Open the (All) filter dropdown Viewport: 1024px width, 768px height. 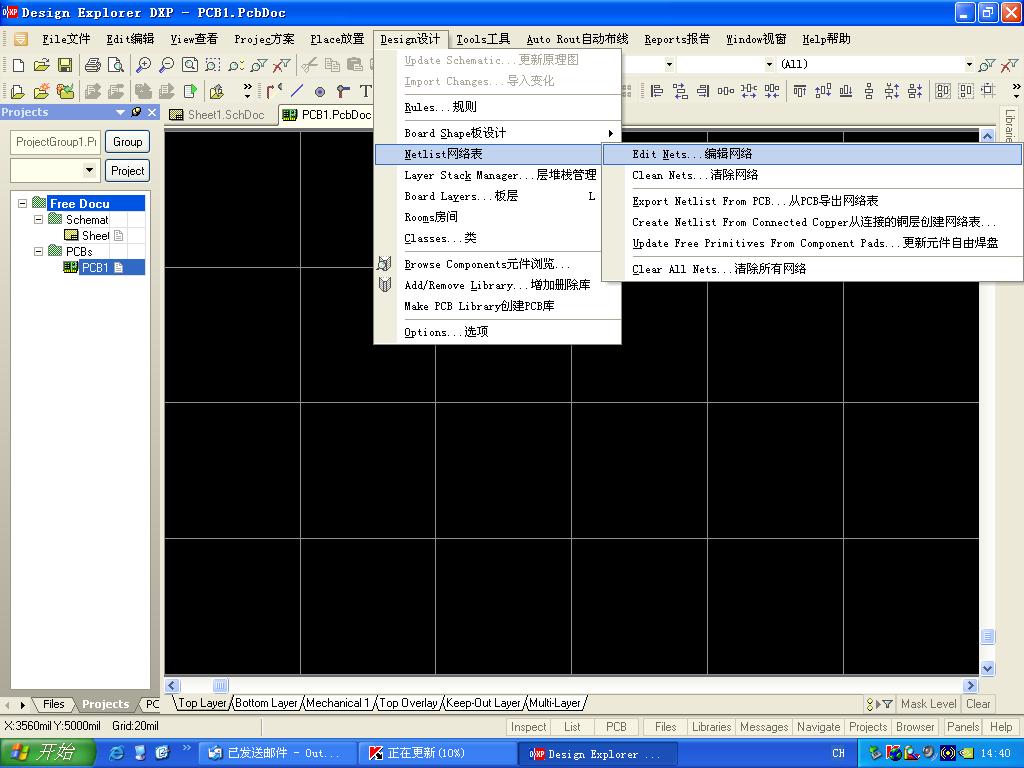click(969, 64)
